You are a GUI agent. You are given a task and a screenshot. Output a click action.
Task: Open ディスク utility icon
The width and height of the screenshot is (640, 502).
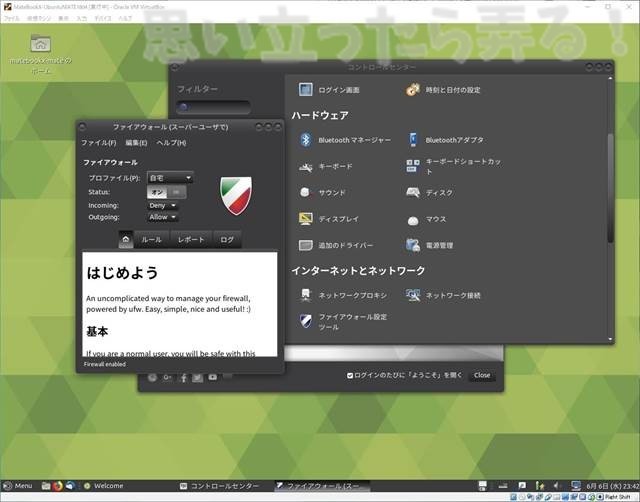[x=413, y=192]
